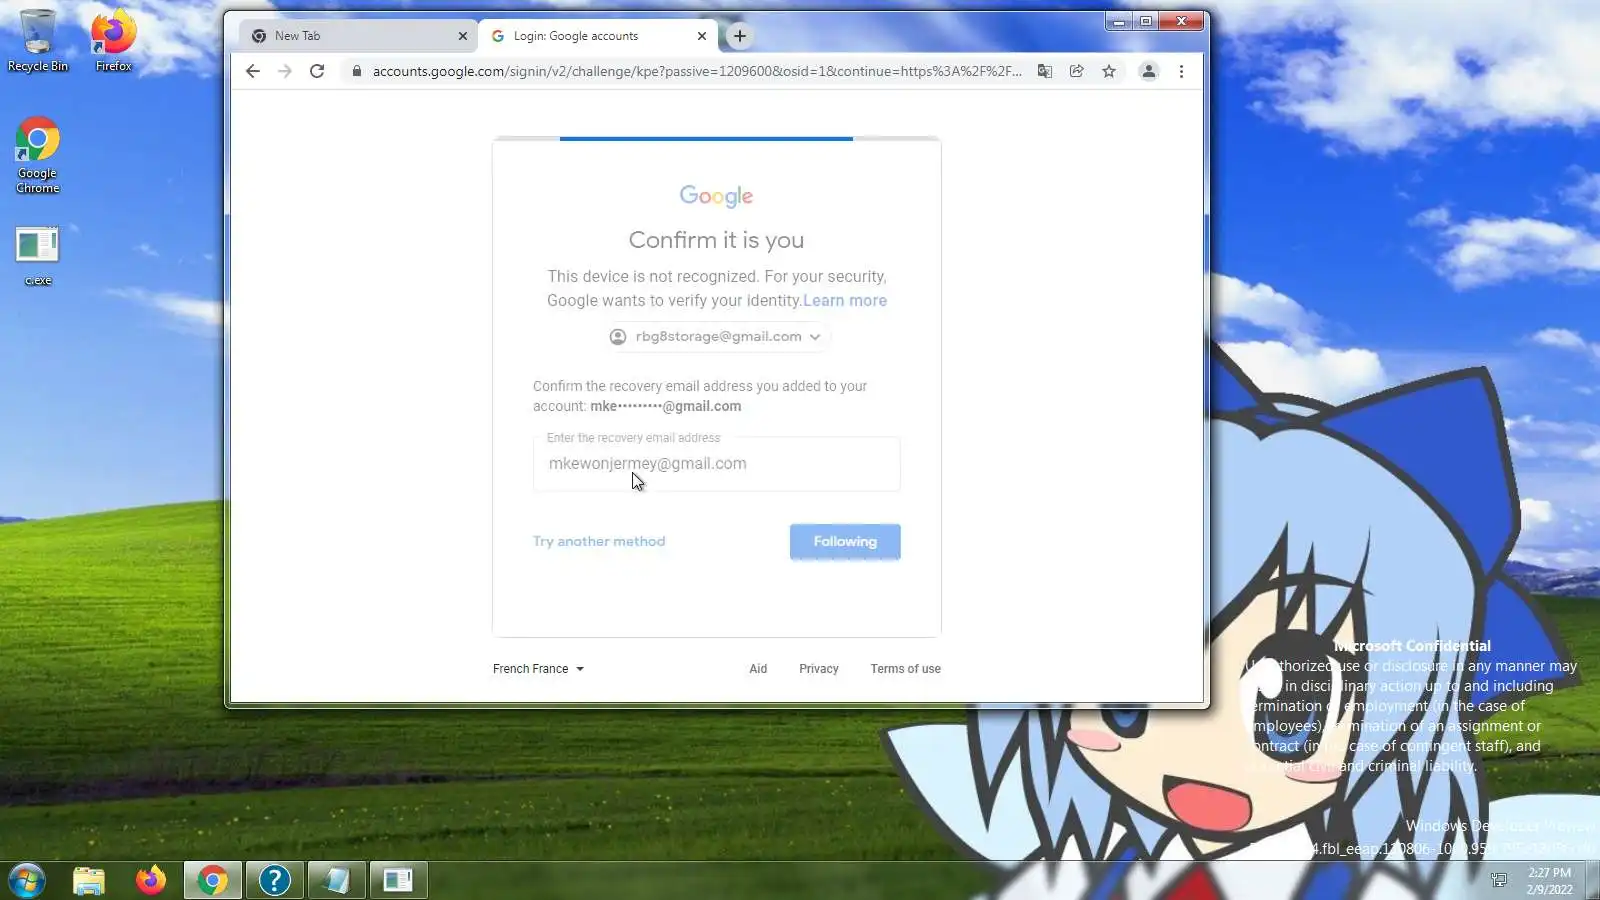Open the French France language dropdown
Viewport: 1600px width, 900px height.
[538, 669]
